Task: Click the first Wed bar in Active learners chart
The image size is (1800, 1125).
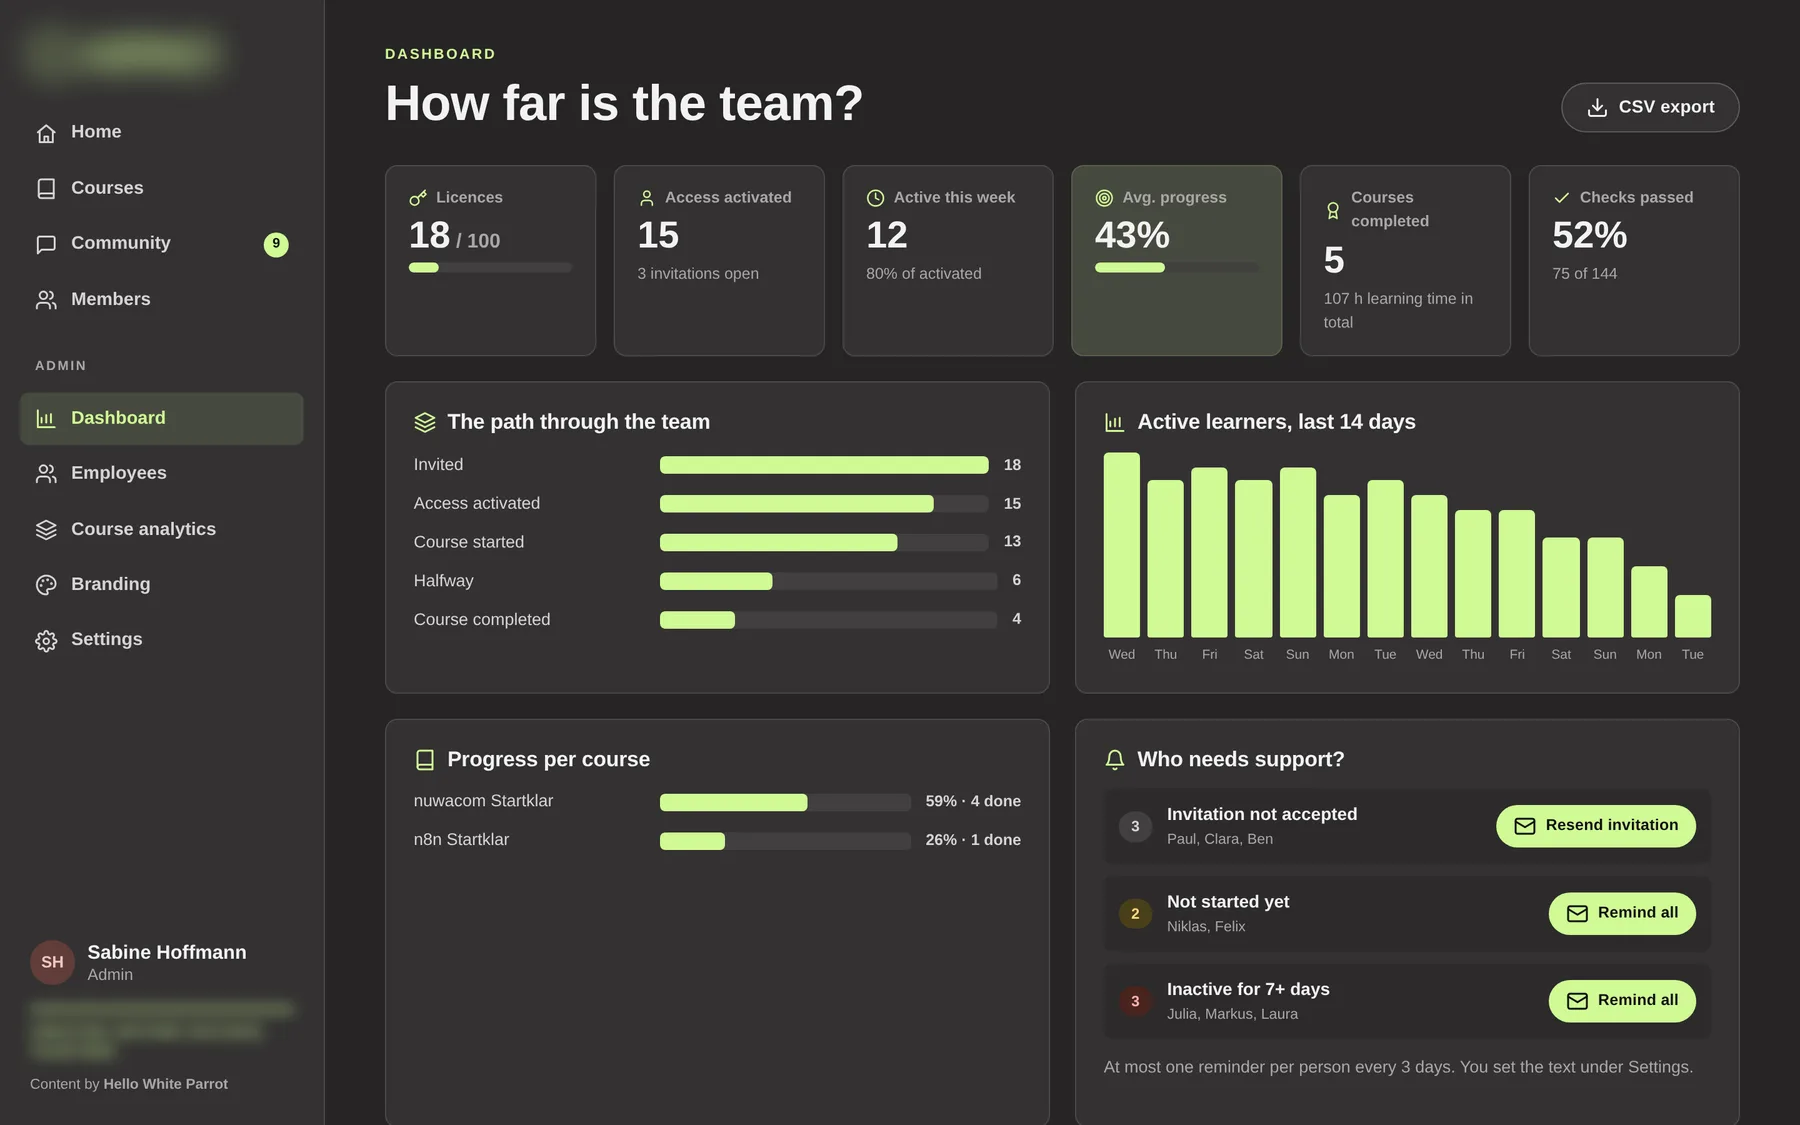Action: click(1121, 545)
